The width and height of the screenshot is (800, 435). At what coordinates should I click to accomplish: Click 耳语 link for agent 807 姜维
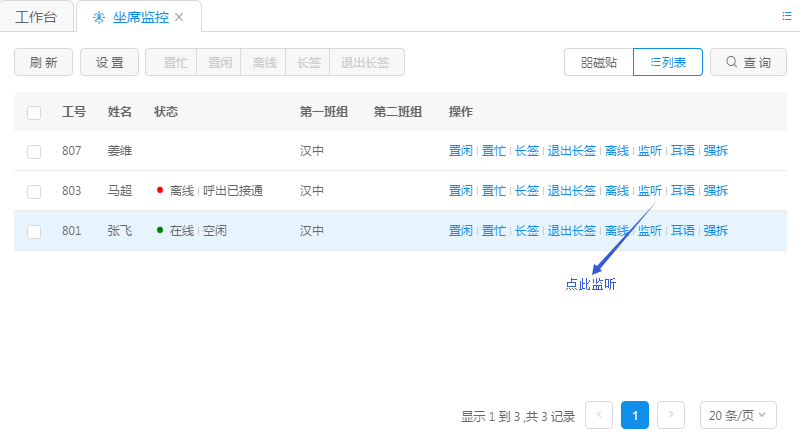click(x=683, y=151)
